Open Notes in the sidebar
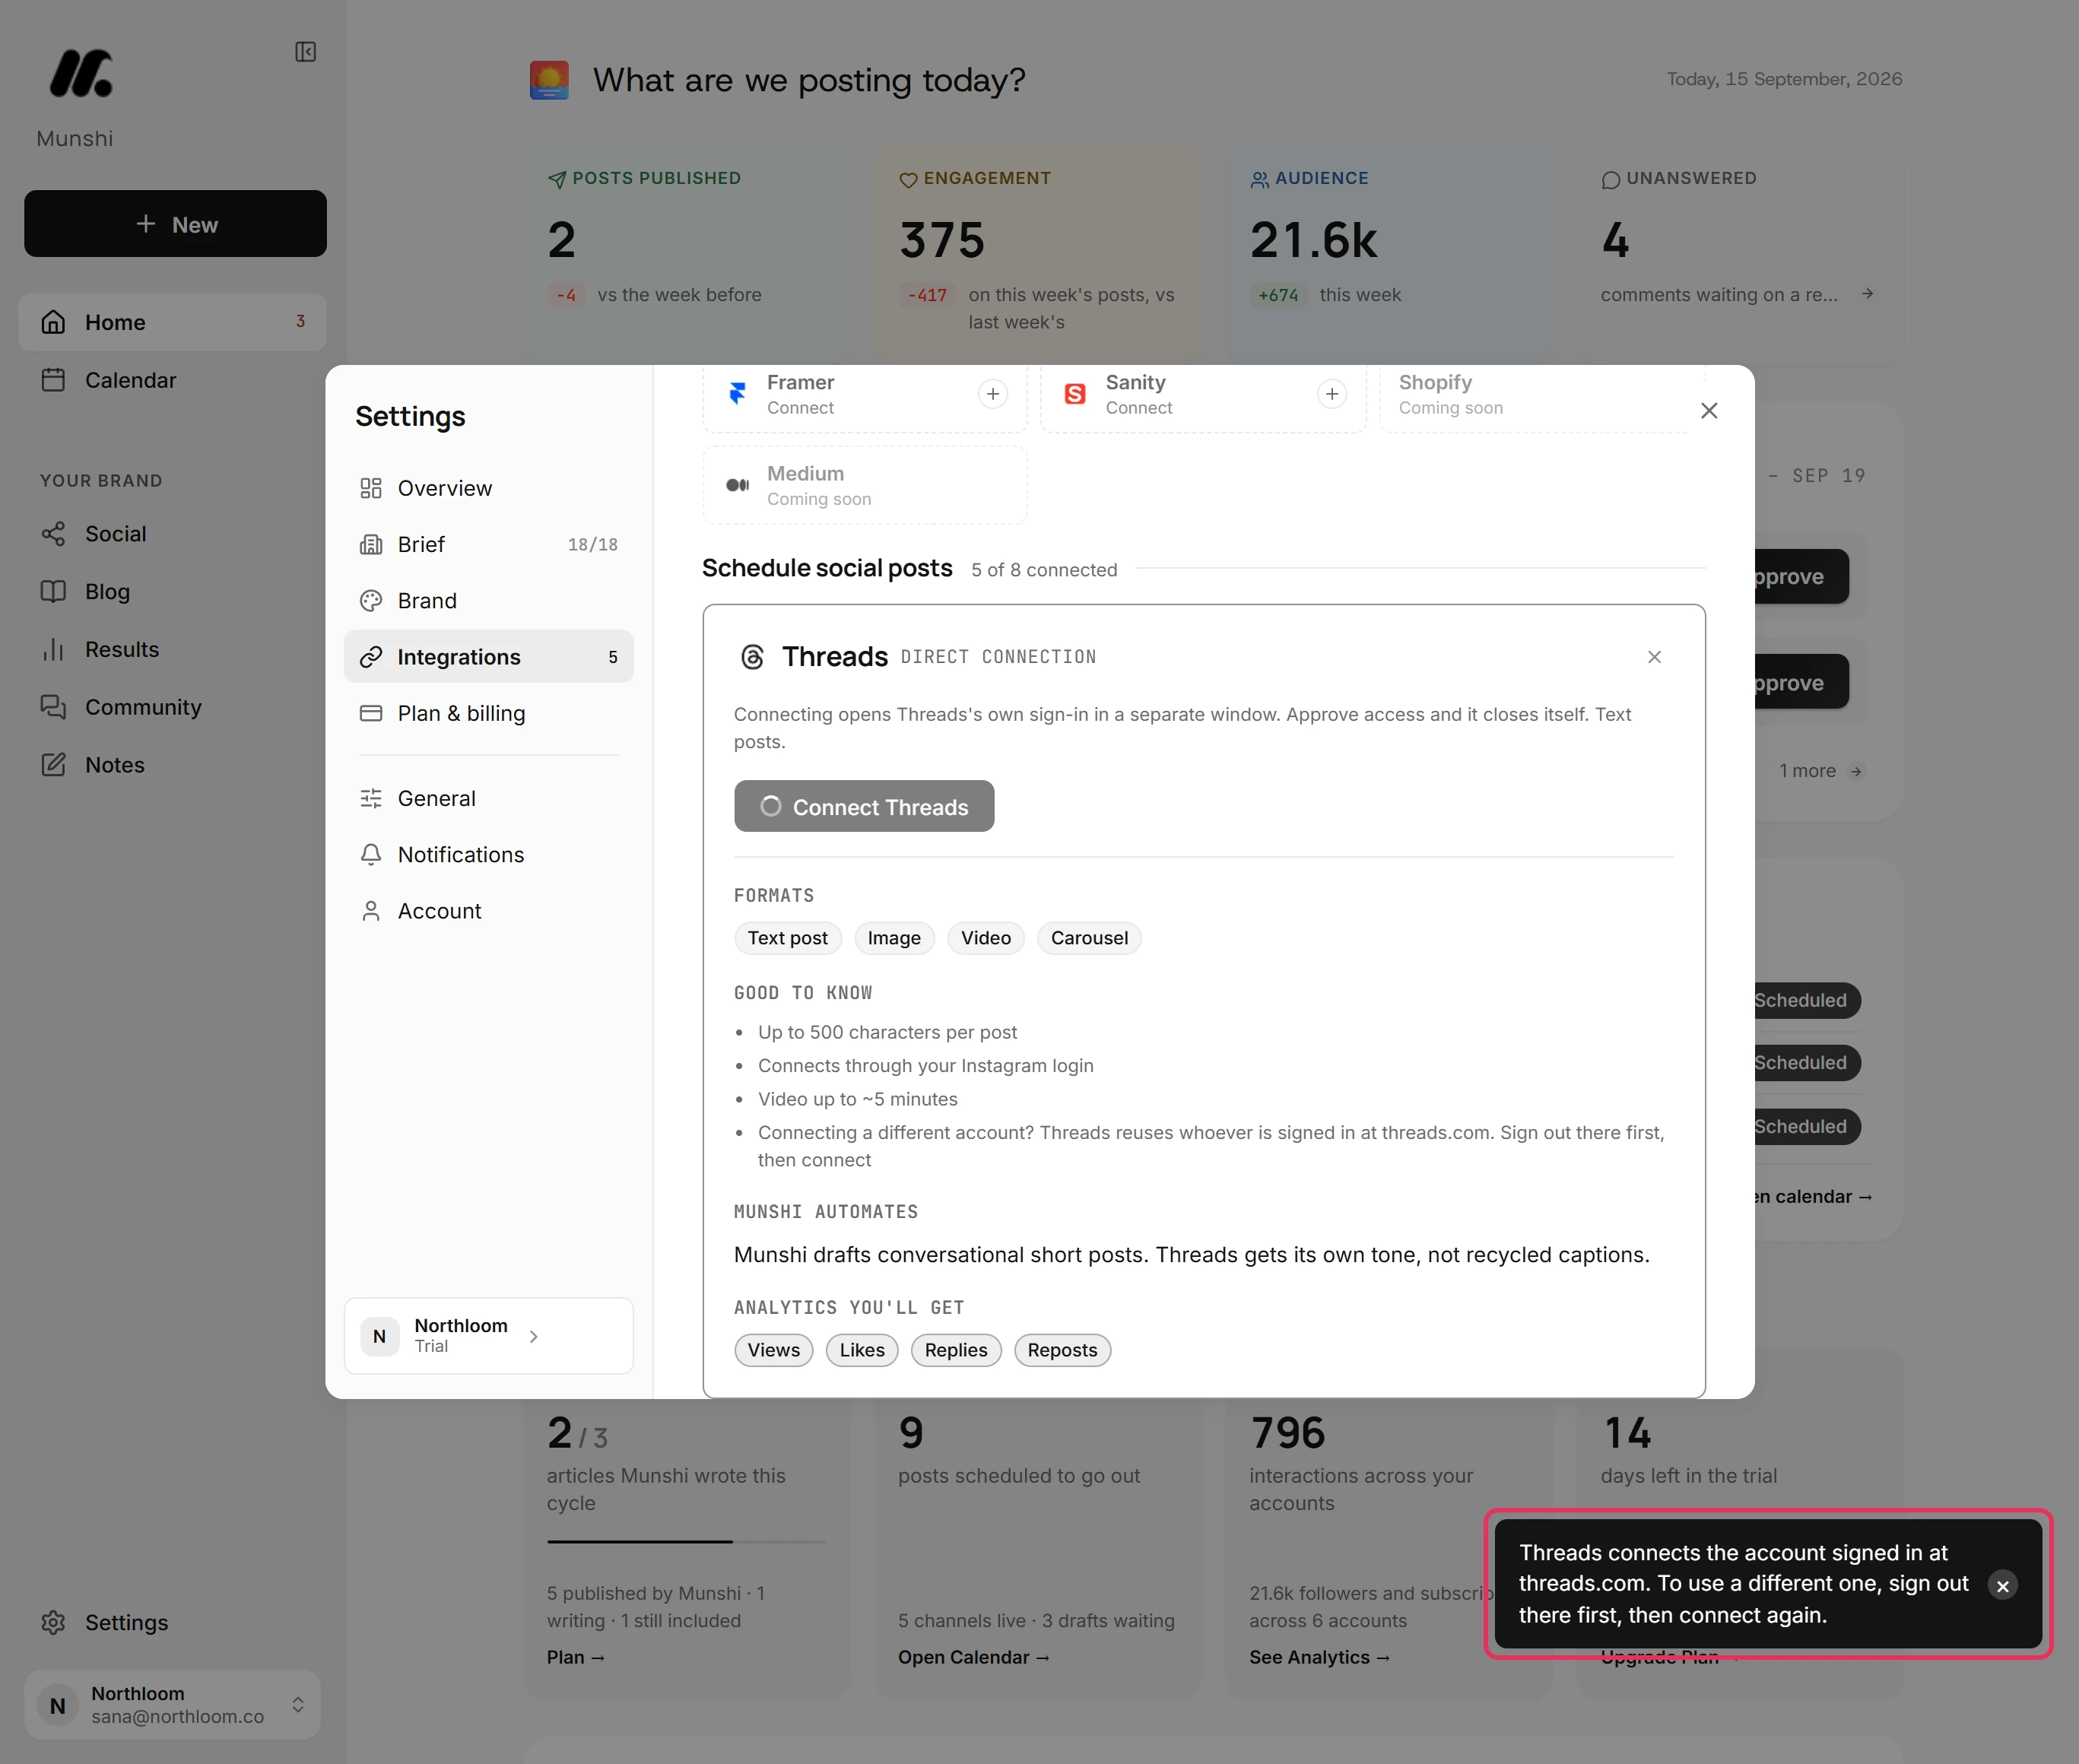 172,765
